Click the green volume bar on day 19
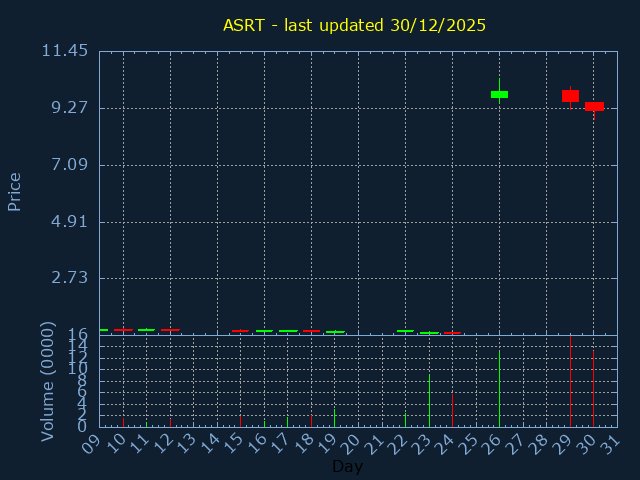Image resolution: width=640 pixels, height=480 pixels. point(334,417)
